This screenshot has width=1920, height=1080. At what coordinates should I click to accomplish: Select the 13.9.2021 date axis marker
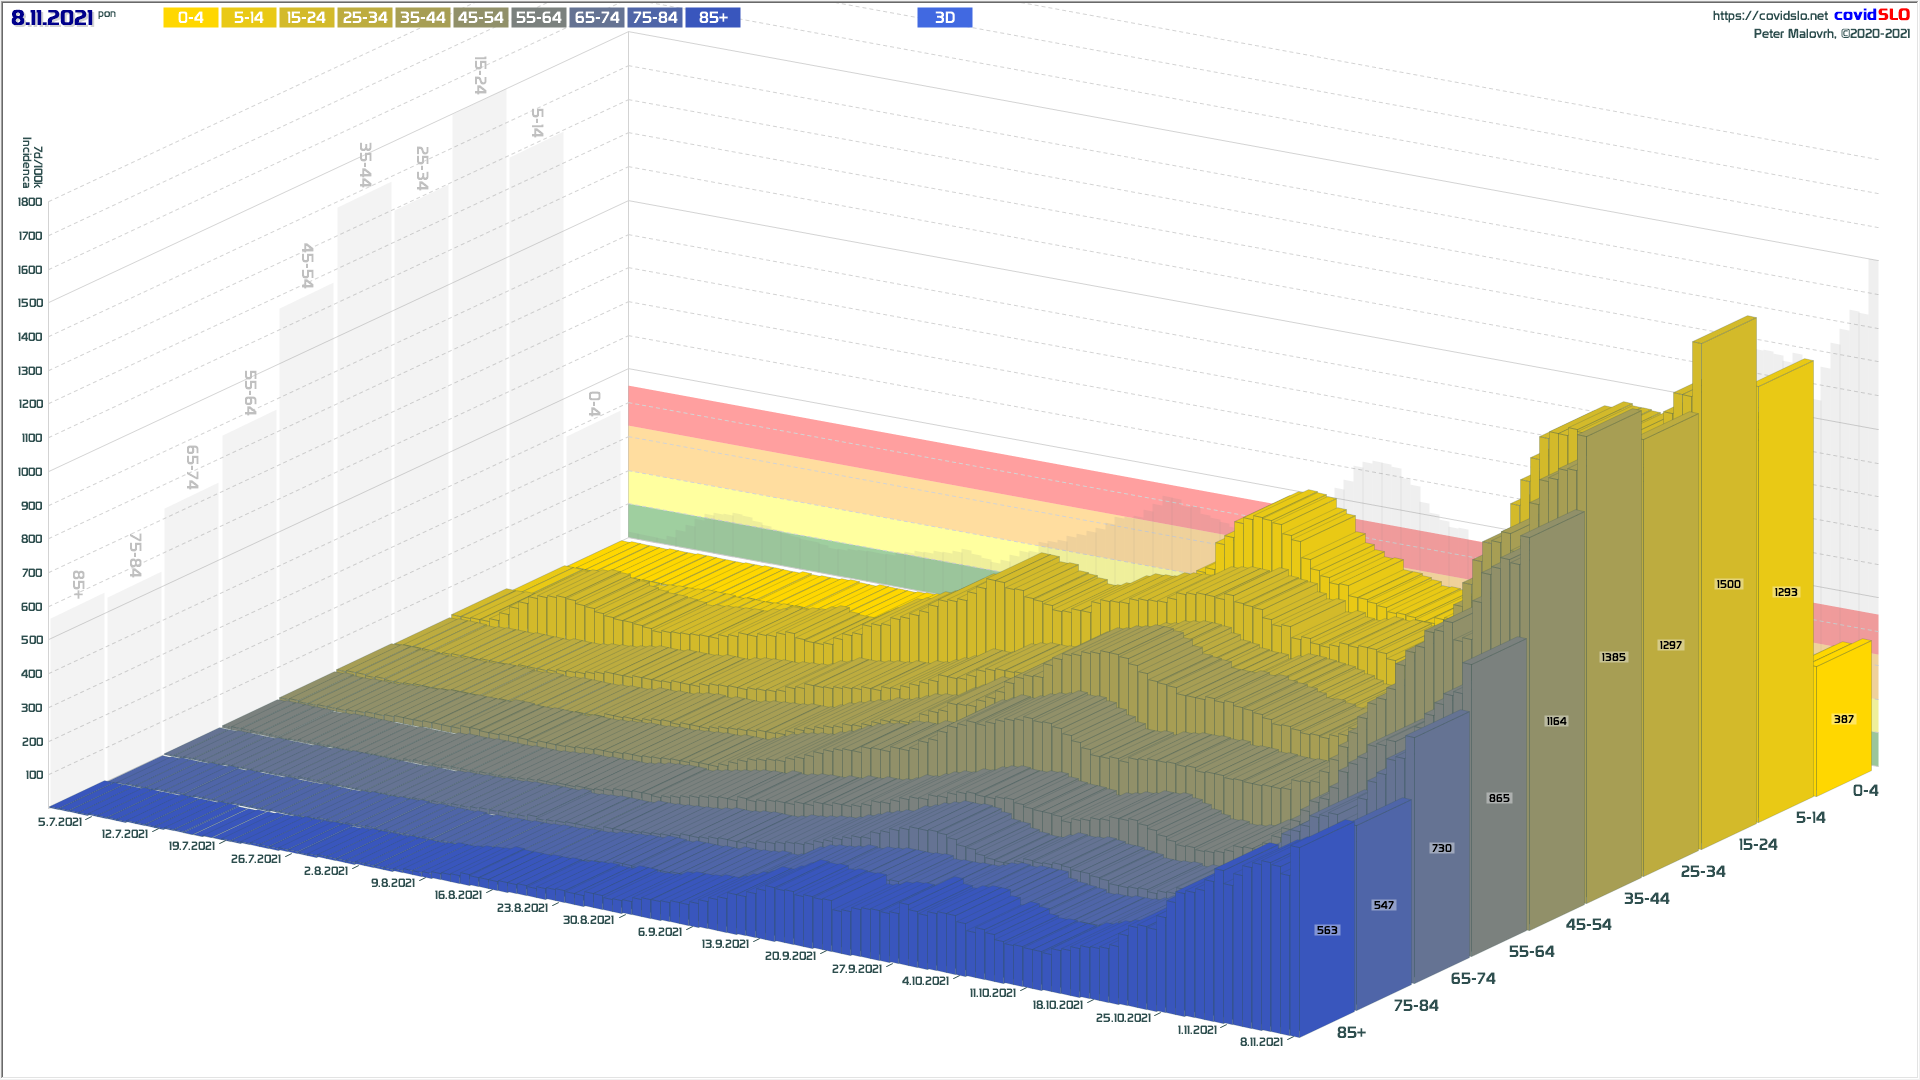click(x=725, y=944)
